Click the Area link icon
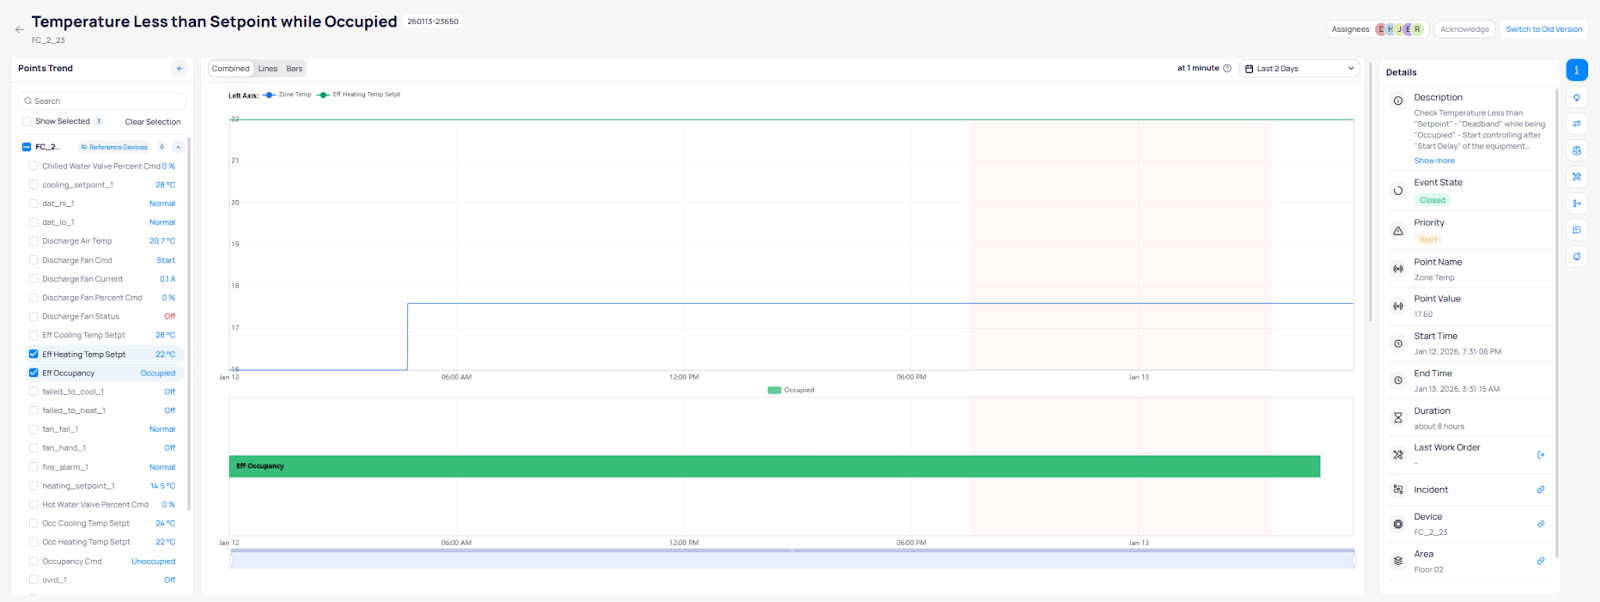Screen dimensions: 1600x602 pos(1540,561)
